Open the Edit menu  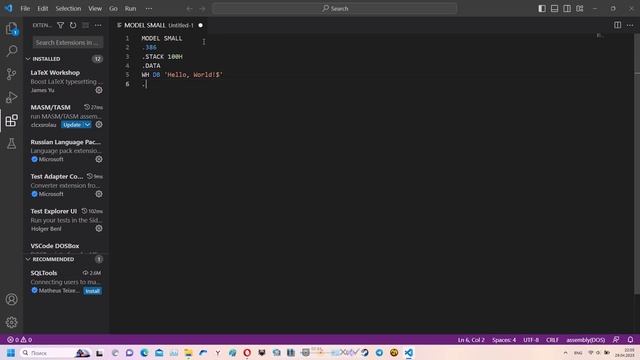[43, 9]
